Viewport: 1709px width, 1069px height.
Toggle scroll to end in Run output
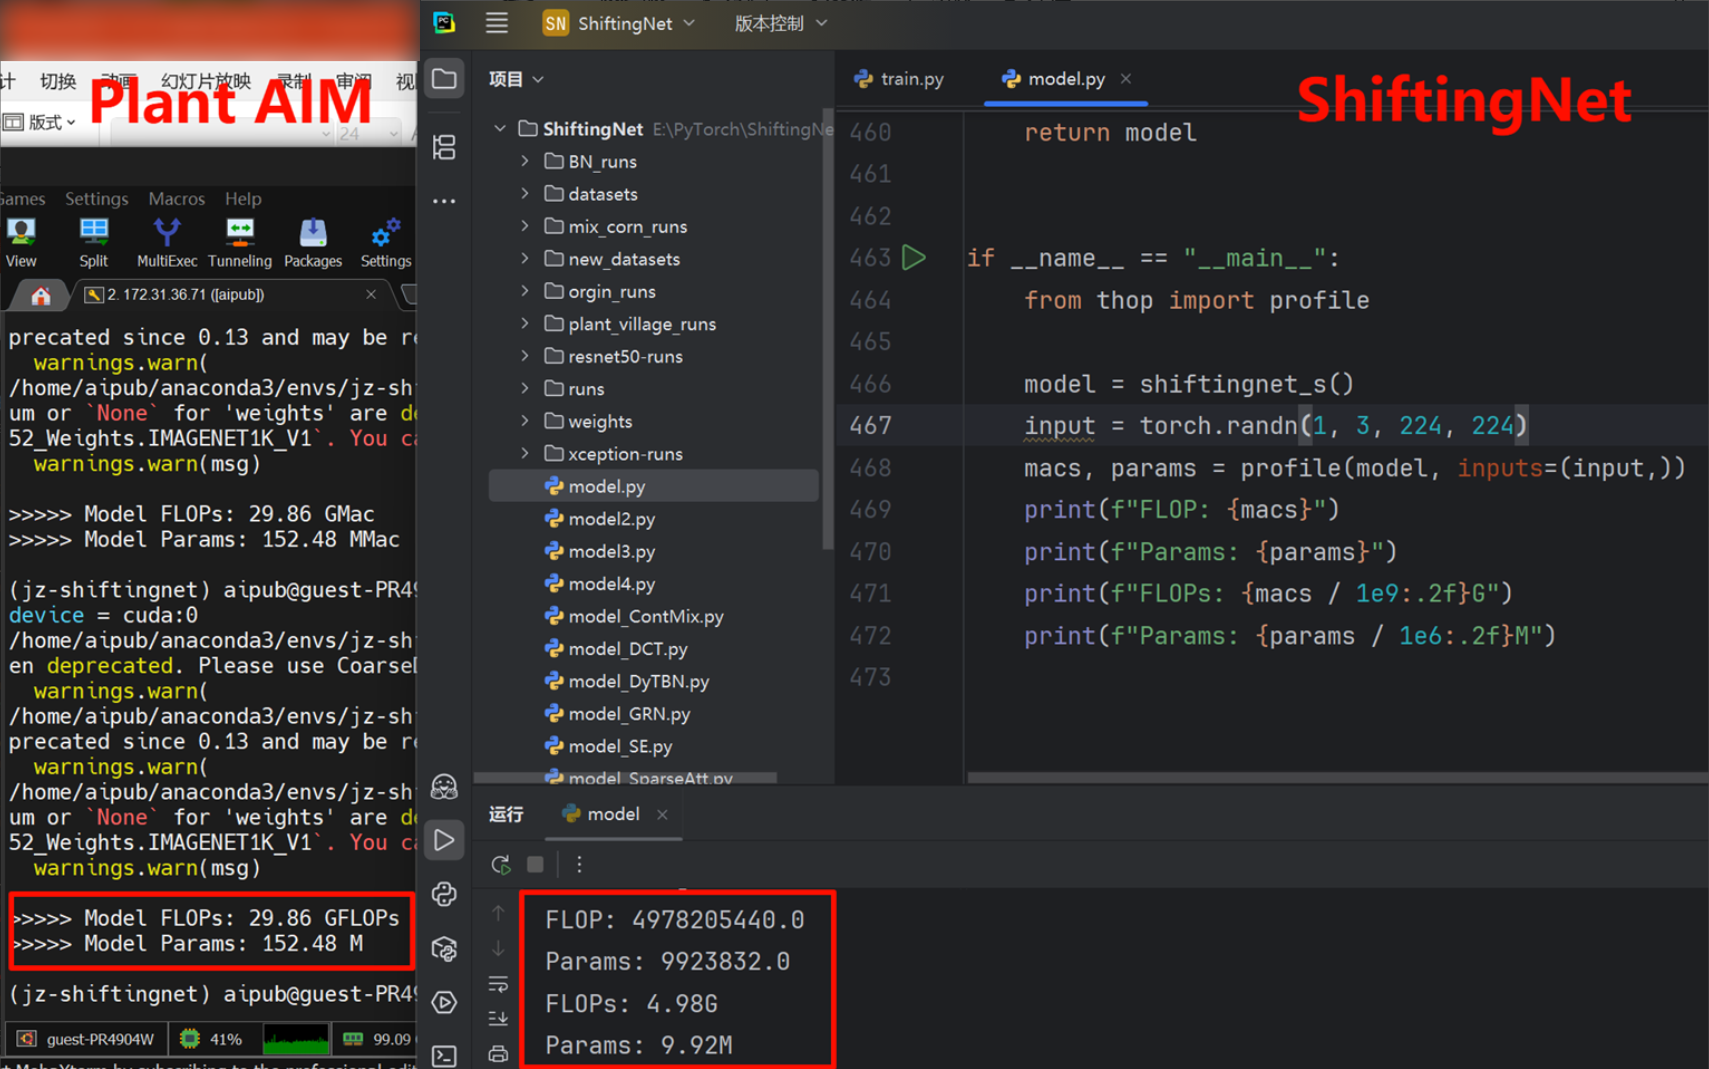click(x=498, y=1018)
